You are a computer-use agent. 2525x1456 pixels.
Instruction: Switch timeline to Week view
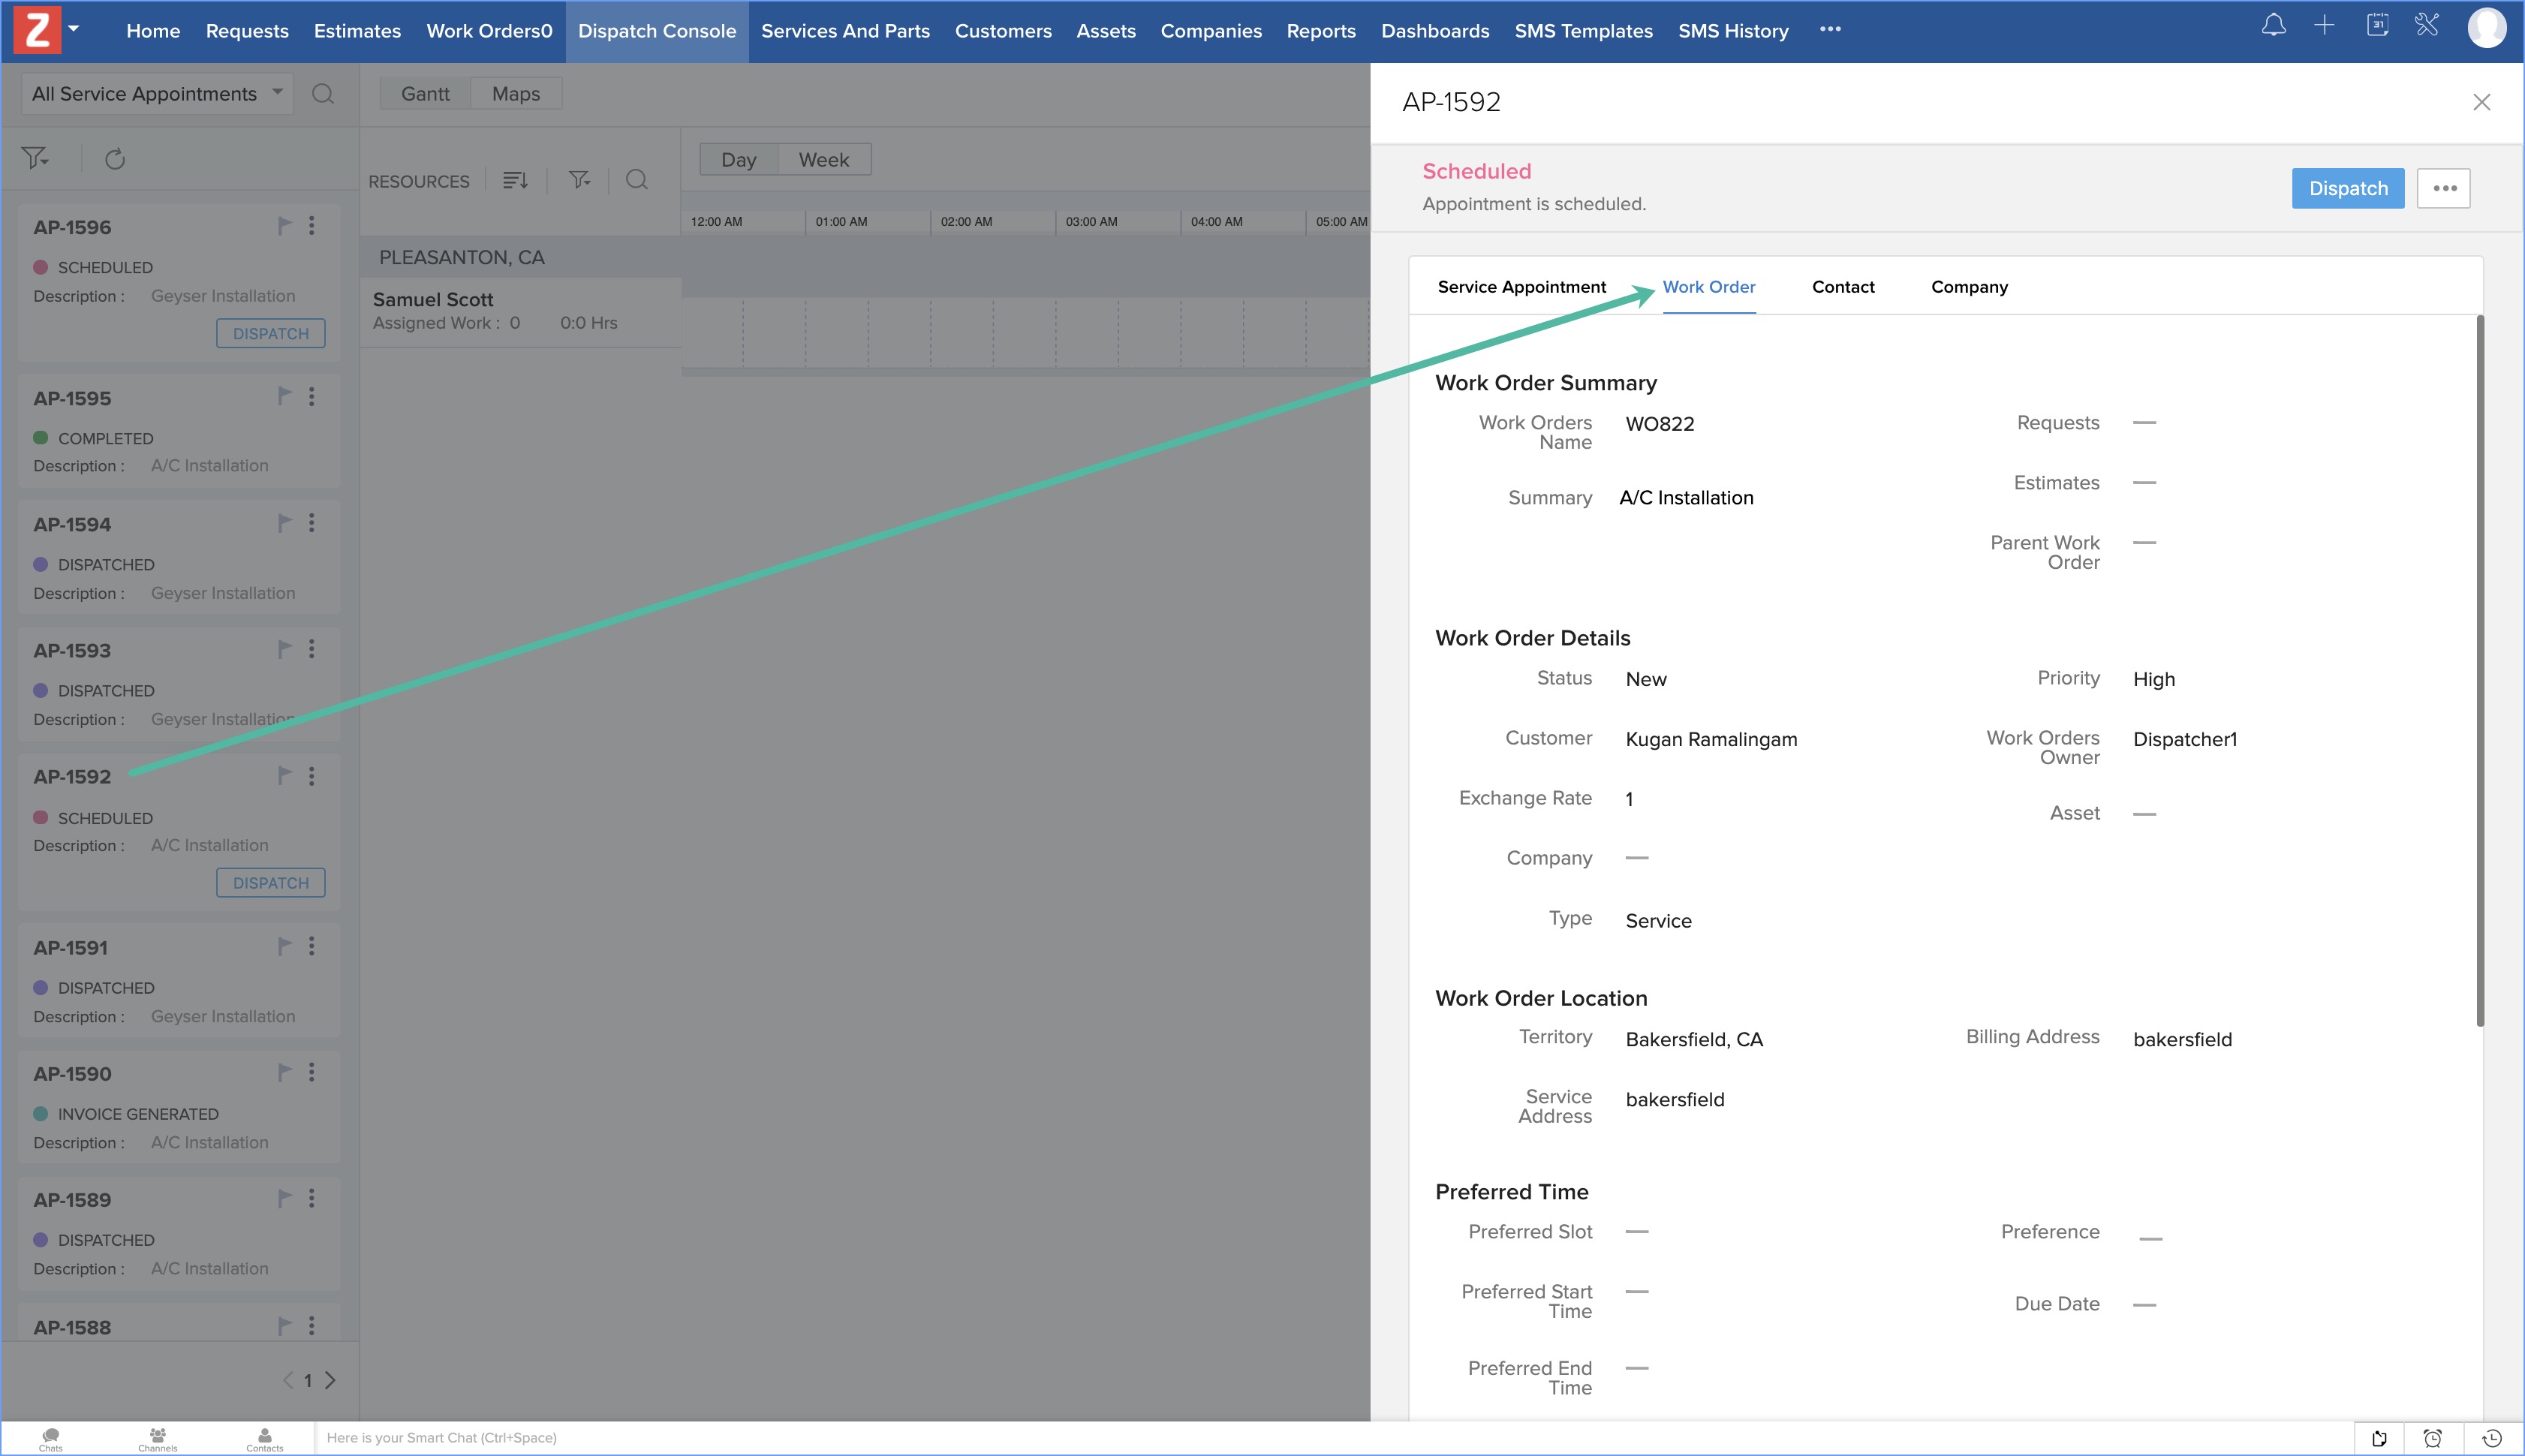pos(823,160)
